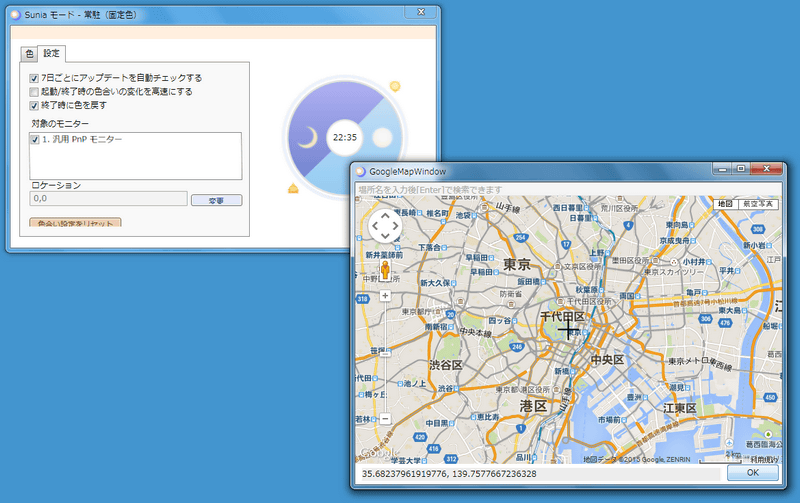
Task: Zoom in with the map plus button
Action: point(385,295)
